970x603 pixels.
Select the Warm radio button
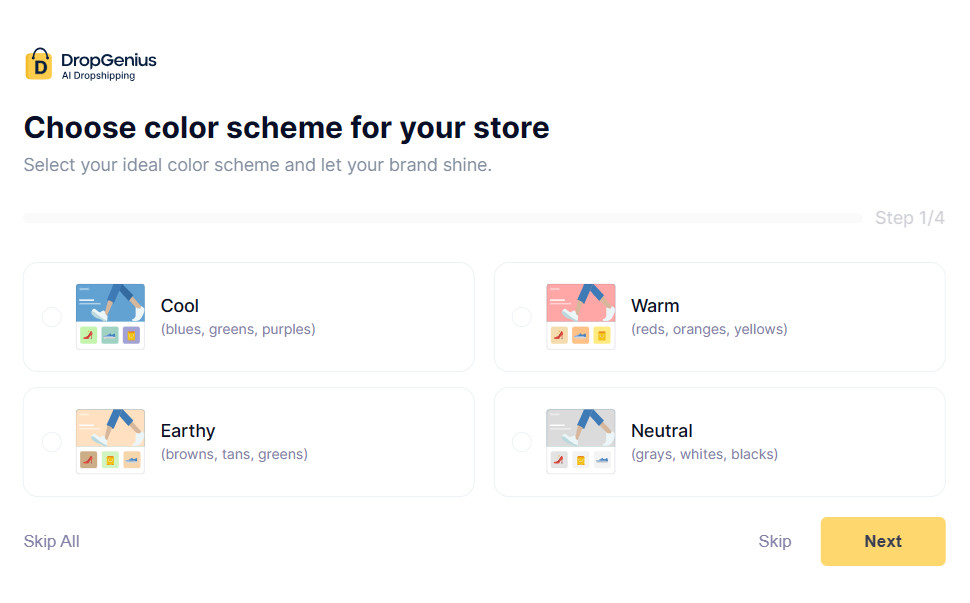[x=521, y=316]
